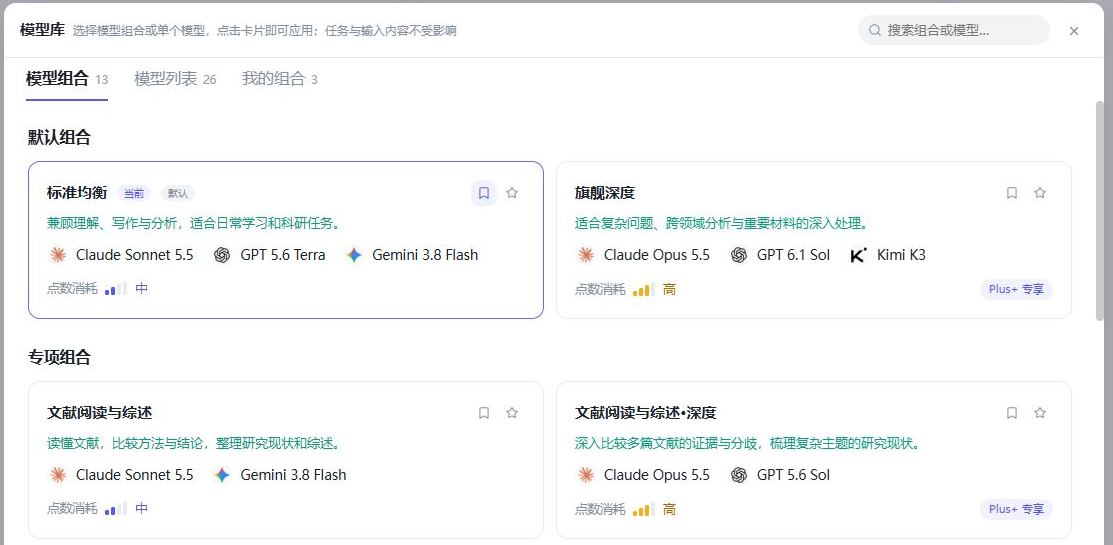Star the 文献阅读与综述•深度 combination

[1040, 413]
